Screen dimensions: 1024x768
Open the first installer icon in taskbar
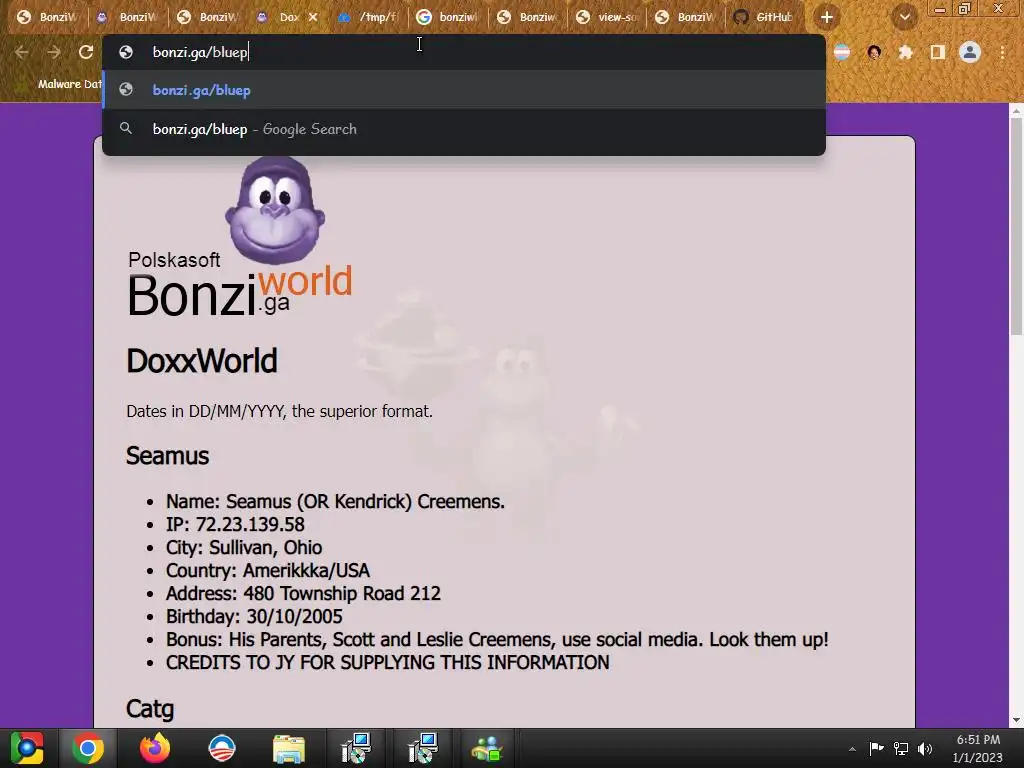[356, 748]
